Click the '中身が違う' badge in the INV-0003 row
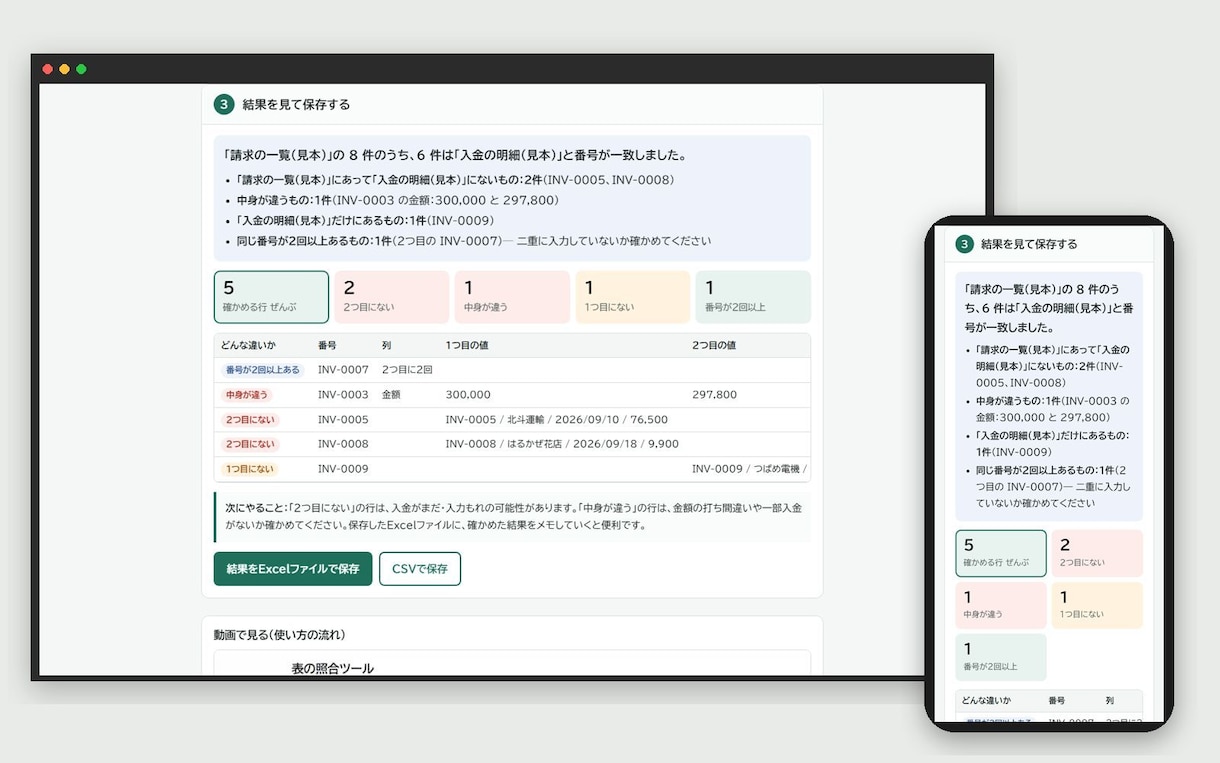Image resolution: width=1220 pixels, height=763 pixels. [x=248, y=395]
